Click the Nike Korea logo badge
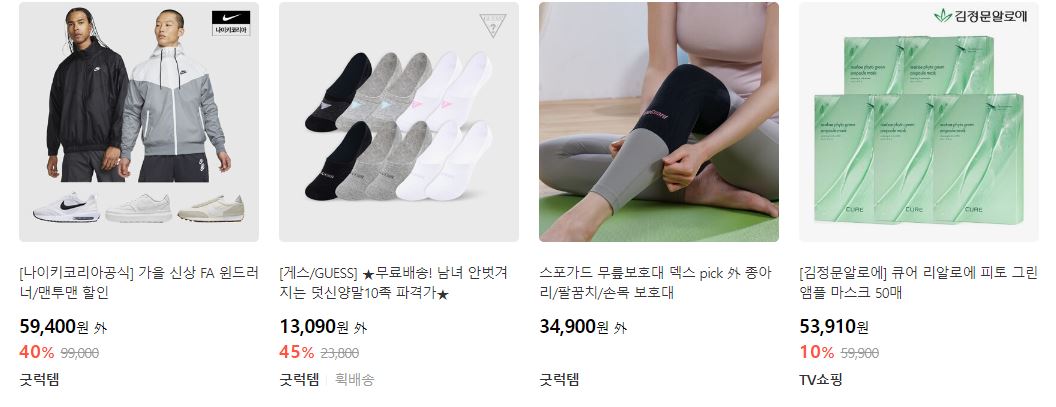This screenshot has height=407, width=1056. point(230,23)
